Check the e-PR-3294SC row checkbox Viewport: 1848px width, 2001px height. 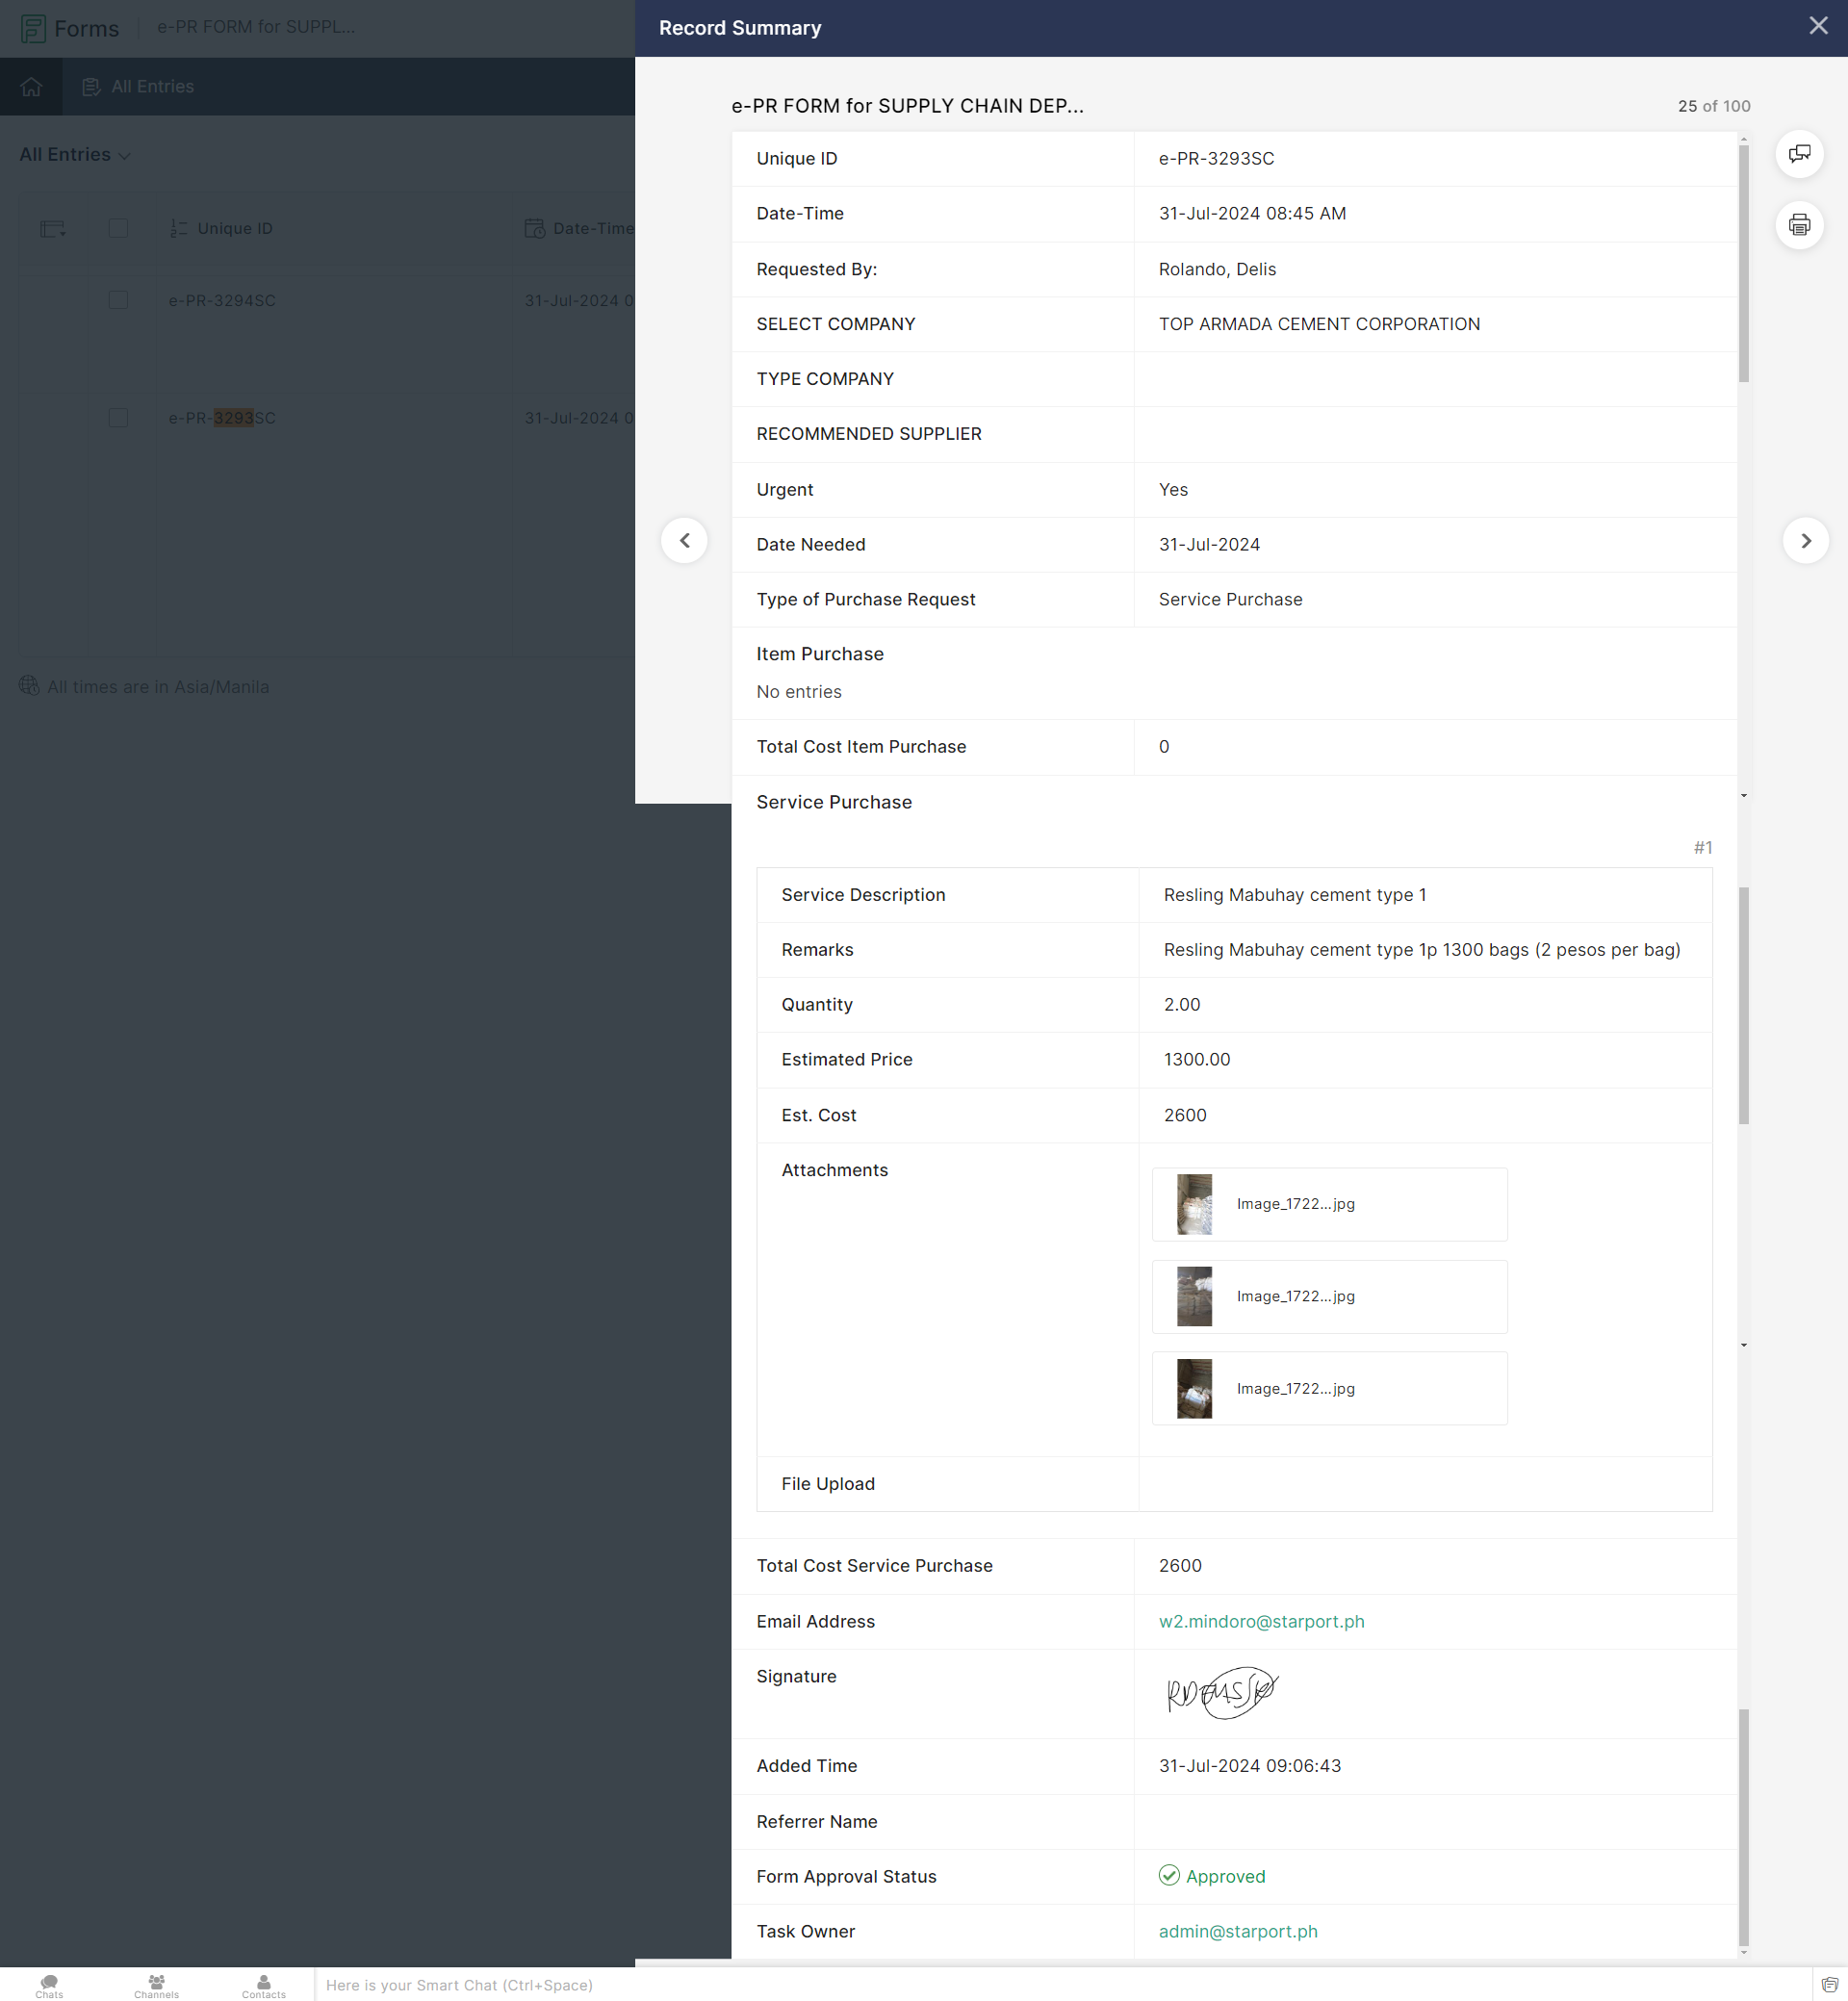click(118, 300)
